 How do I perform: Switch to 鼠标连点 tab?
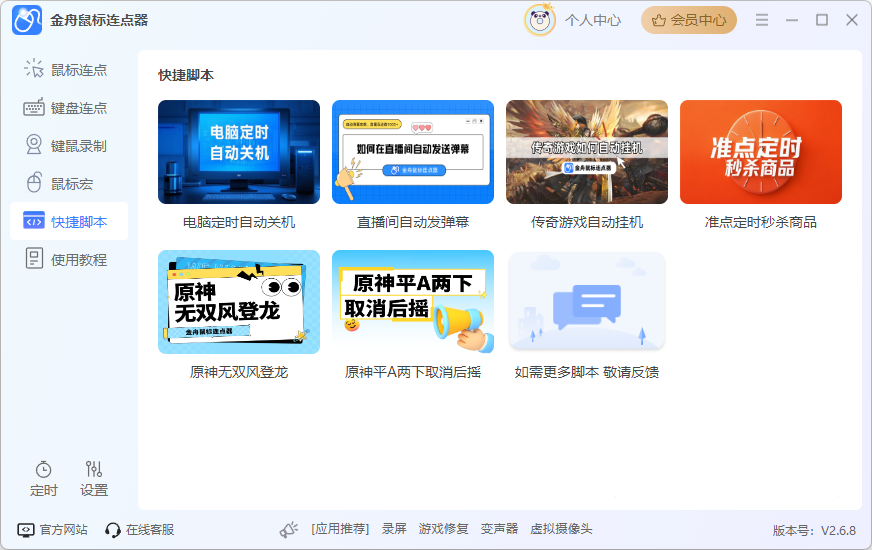click(x=68, y=70)
